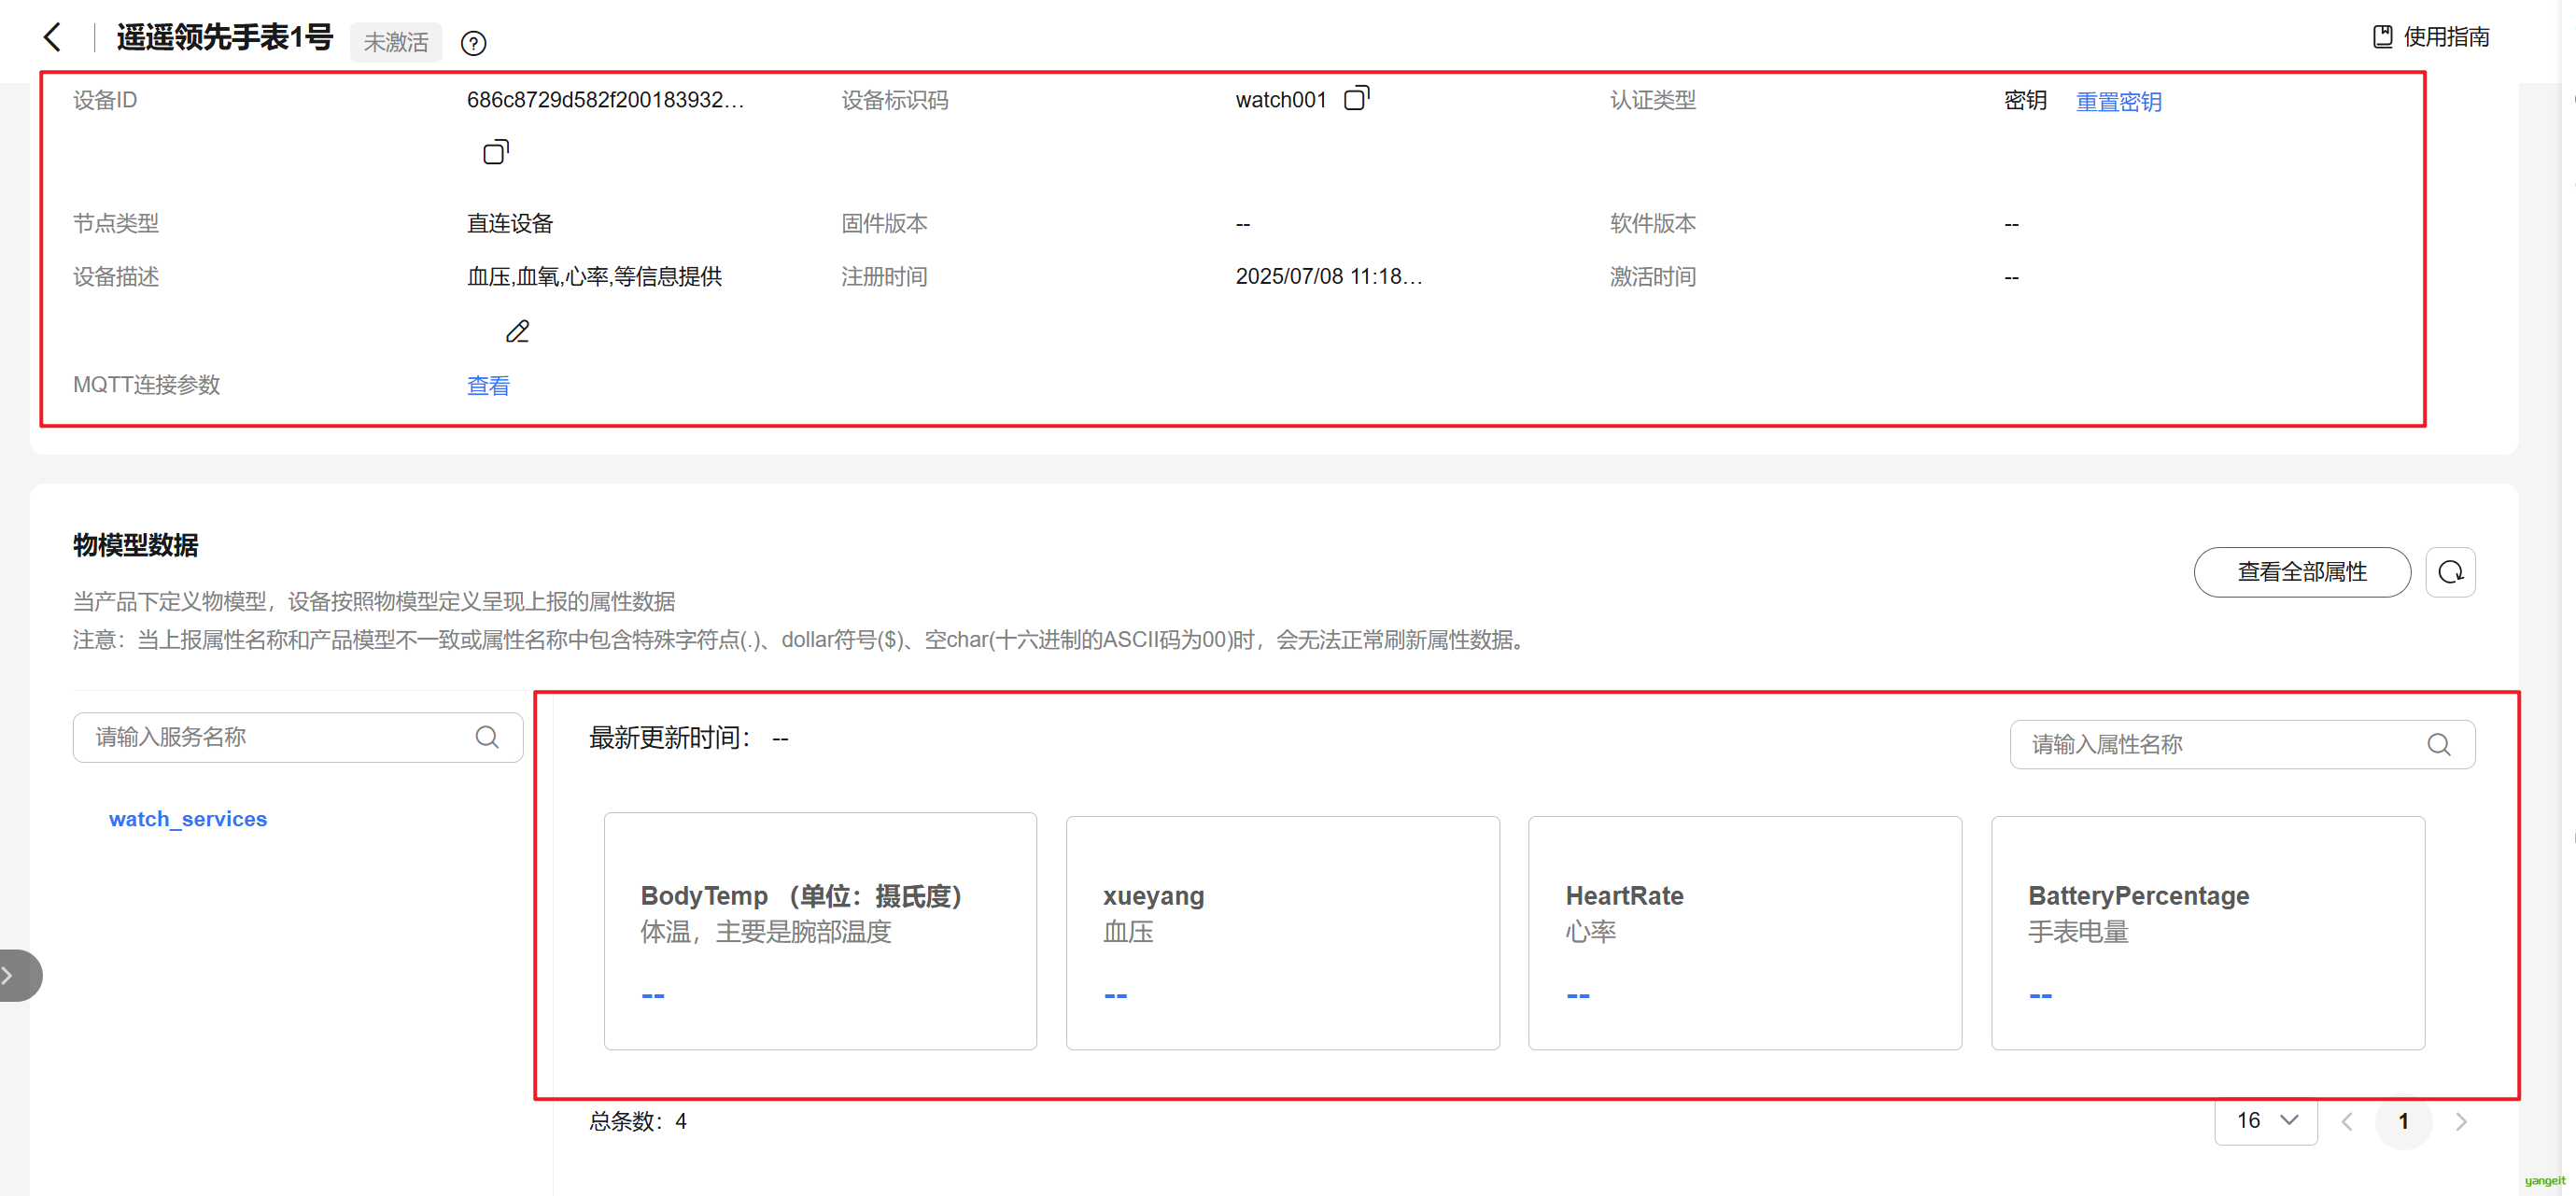
Task: Click the node type value 直连设备
Action: (x=510, y=223)
